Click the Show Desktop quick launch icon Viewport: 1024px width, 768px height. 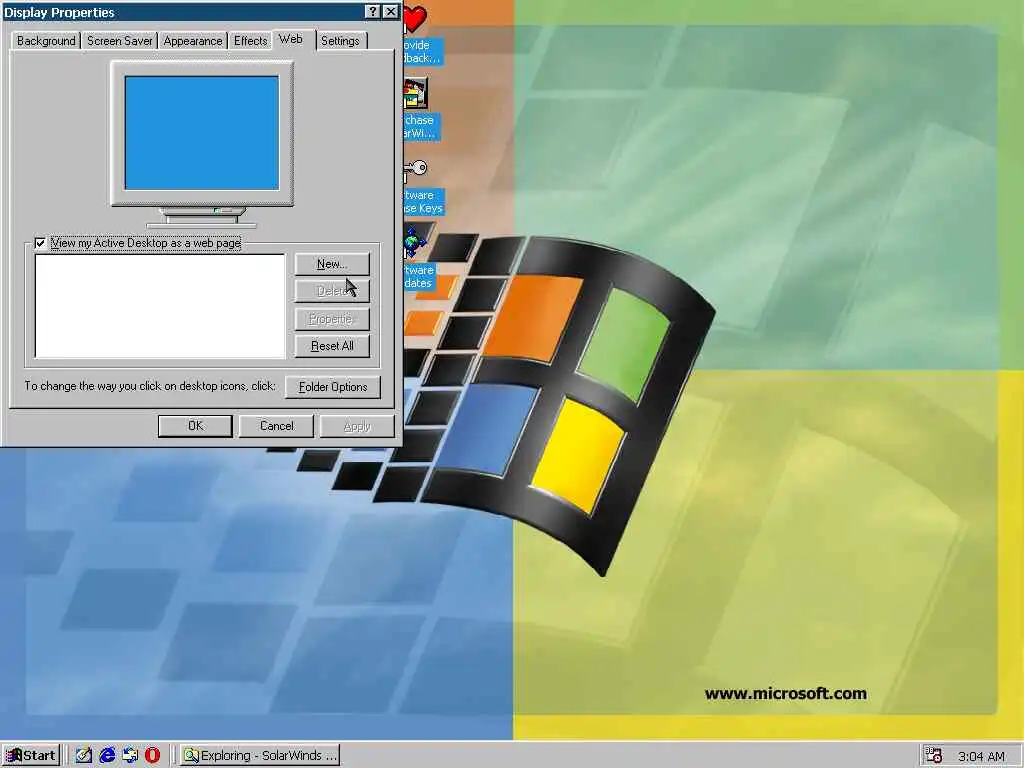[84, 756]
